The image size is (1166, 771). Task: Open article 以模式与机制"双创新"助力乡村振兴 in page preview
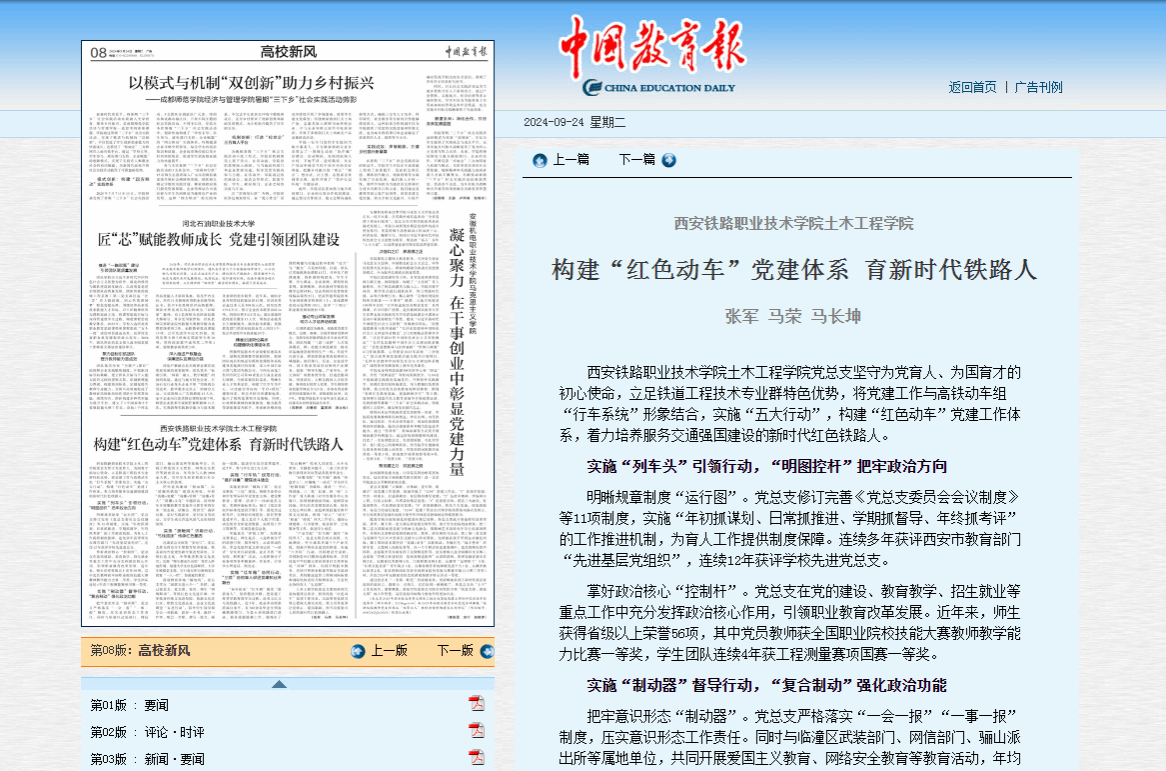(x=251, y=83)
